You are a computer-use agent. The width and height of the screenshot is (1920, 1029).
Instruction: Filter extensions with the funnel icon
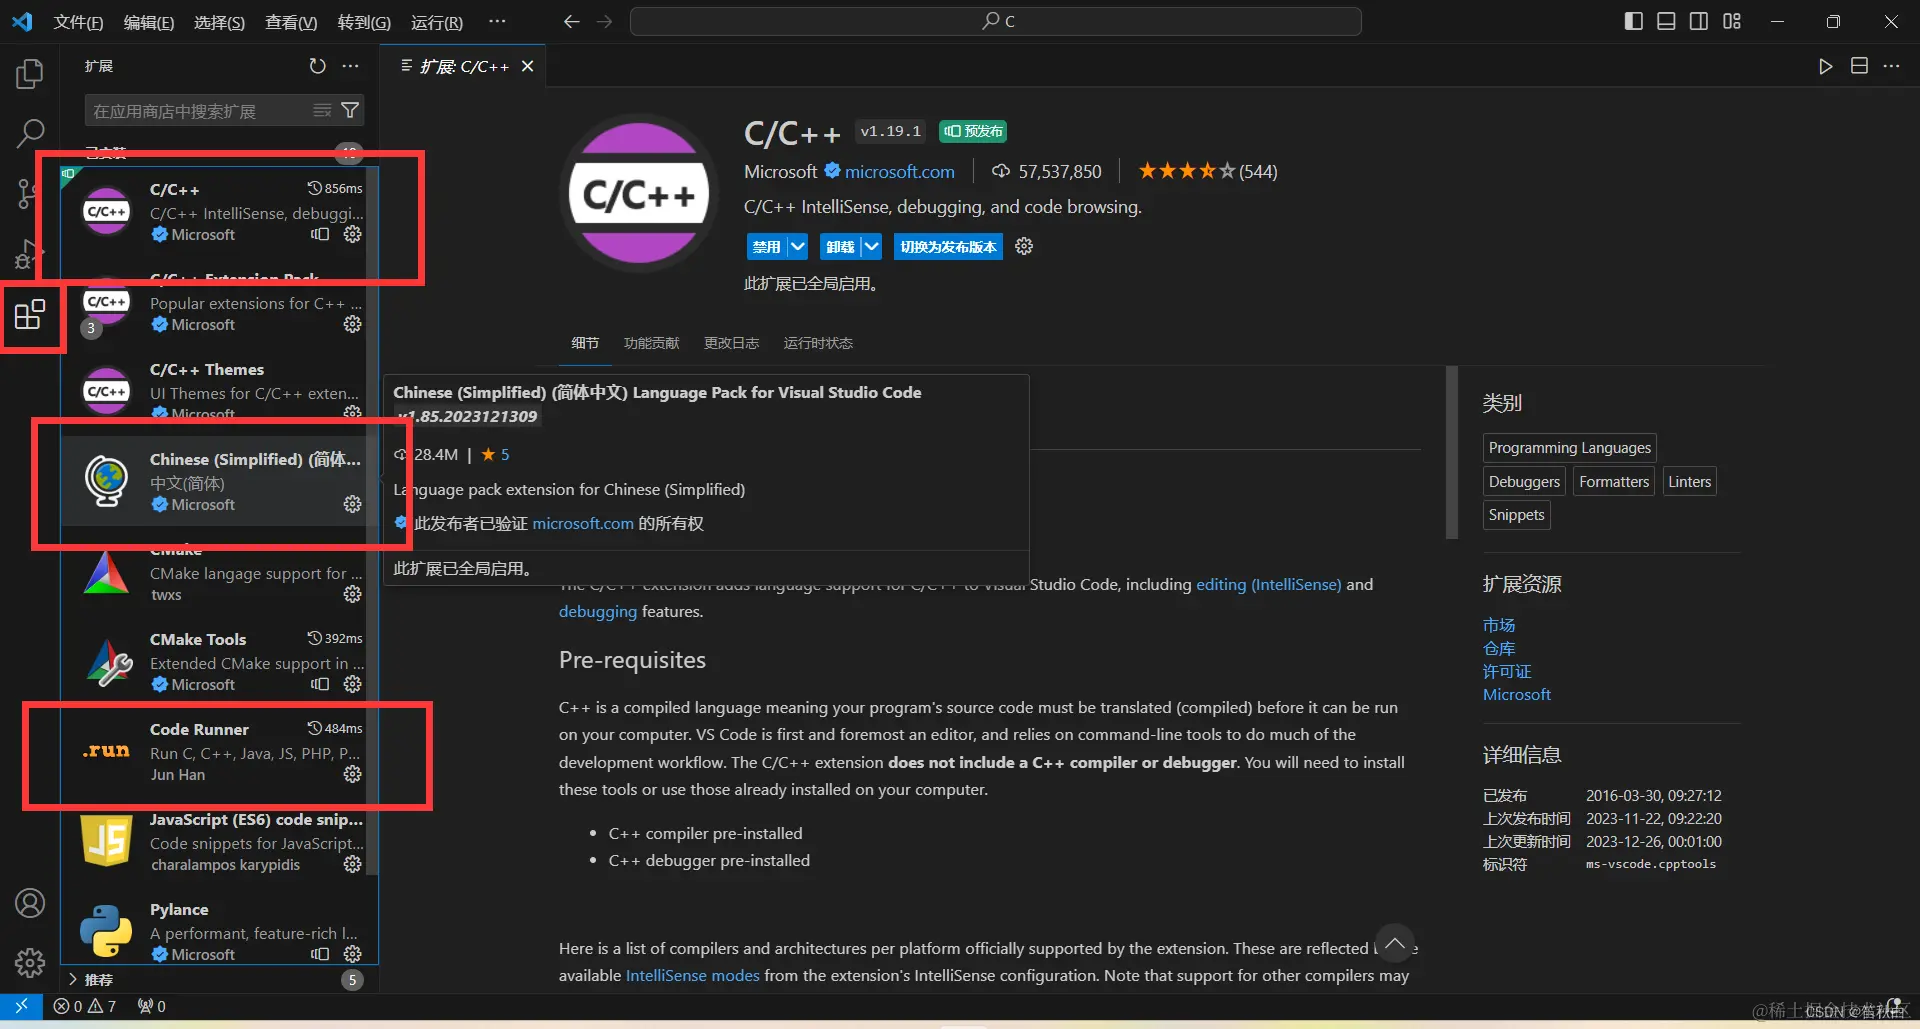pyautogui.click(x=350, y=110)
